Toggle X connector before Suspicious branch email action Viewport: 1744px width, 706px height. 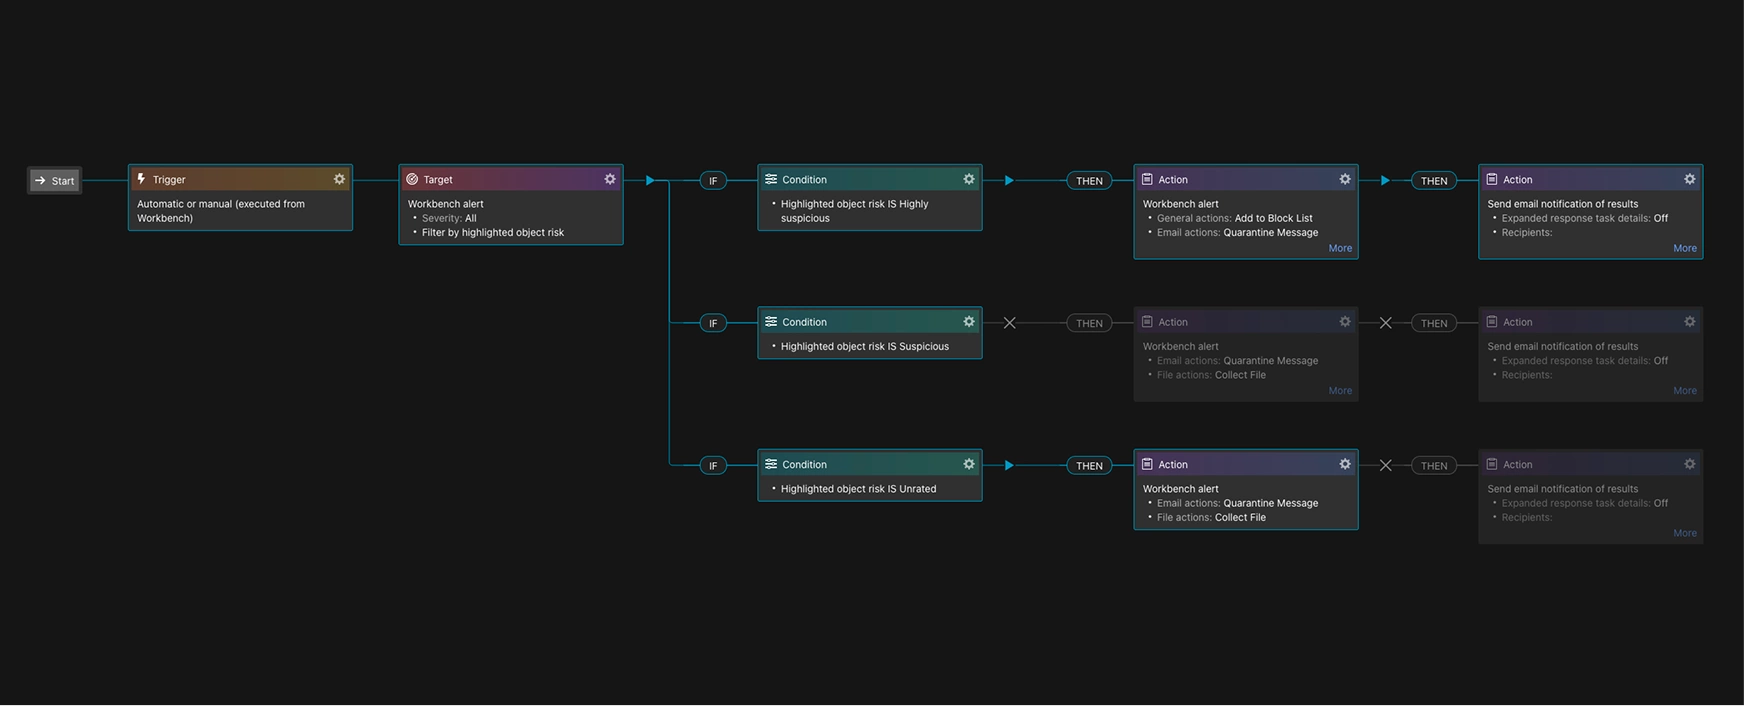(x=1385, y=323)
